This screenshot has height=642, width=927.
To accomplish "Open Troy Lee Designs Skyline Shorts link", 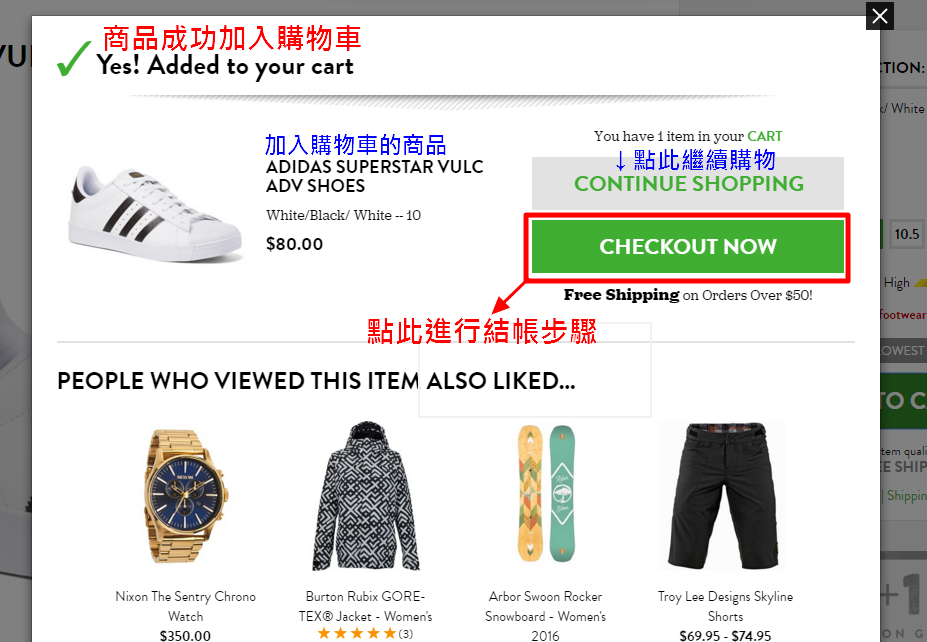I will pos(725,606).
